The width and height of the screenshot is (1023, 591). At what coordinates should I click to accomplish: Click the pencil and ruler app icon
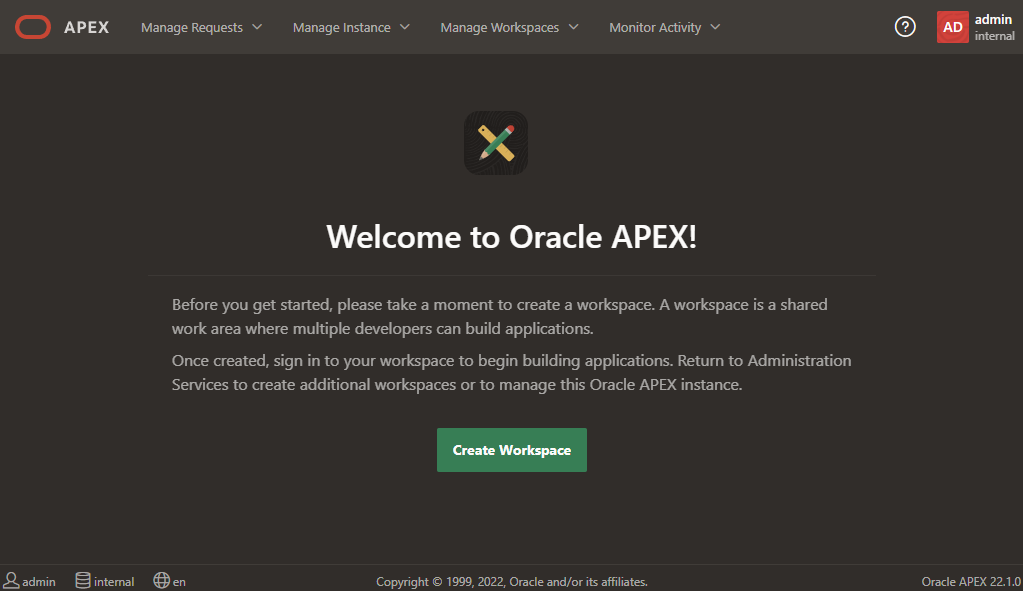point(496,143)
